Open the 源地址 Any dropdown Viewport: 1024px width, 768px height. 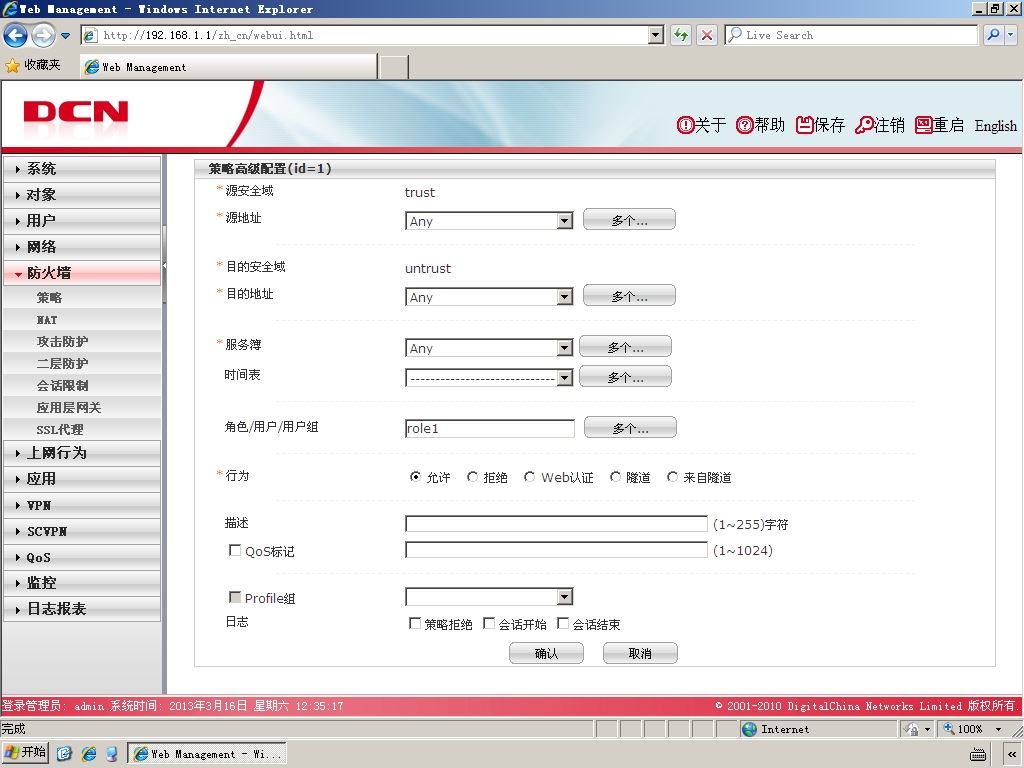[489, 221]
